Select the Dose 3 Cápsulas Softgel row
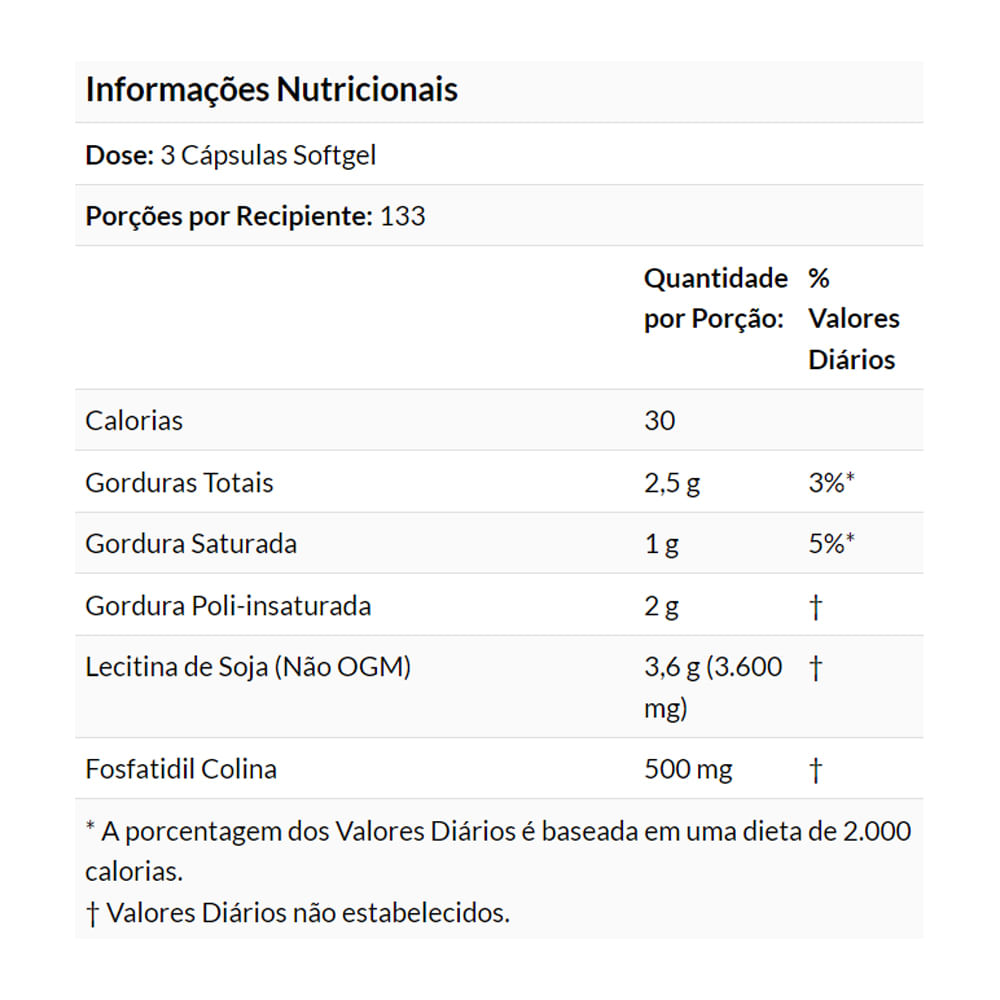 click(x=231, y=156)
